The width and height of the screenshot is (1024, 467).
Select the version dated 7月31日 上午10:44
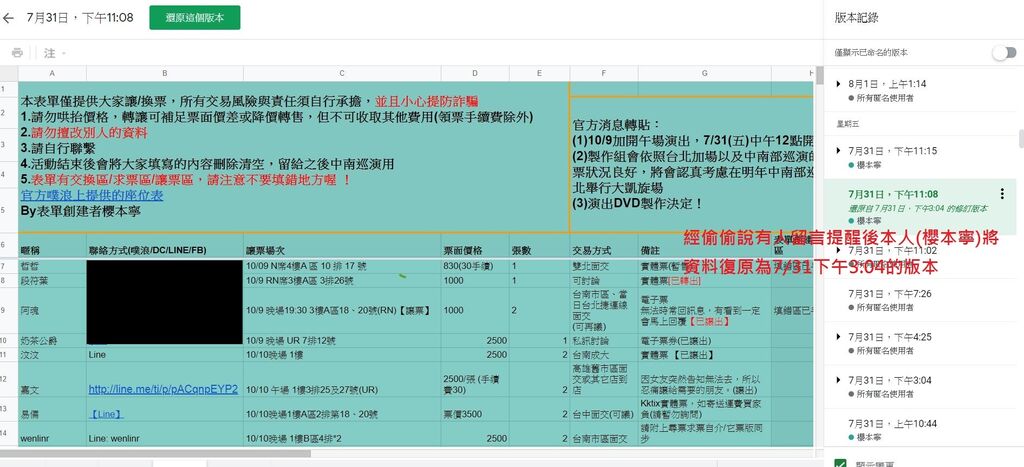point(920,430)
